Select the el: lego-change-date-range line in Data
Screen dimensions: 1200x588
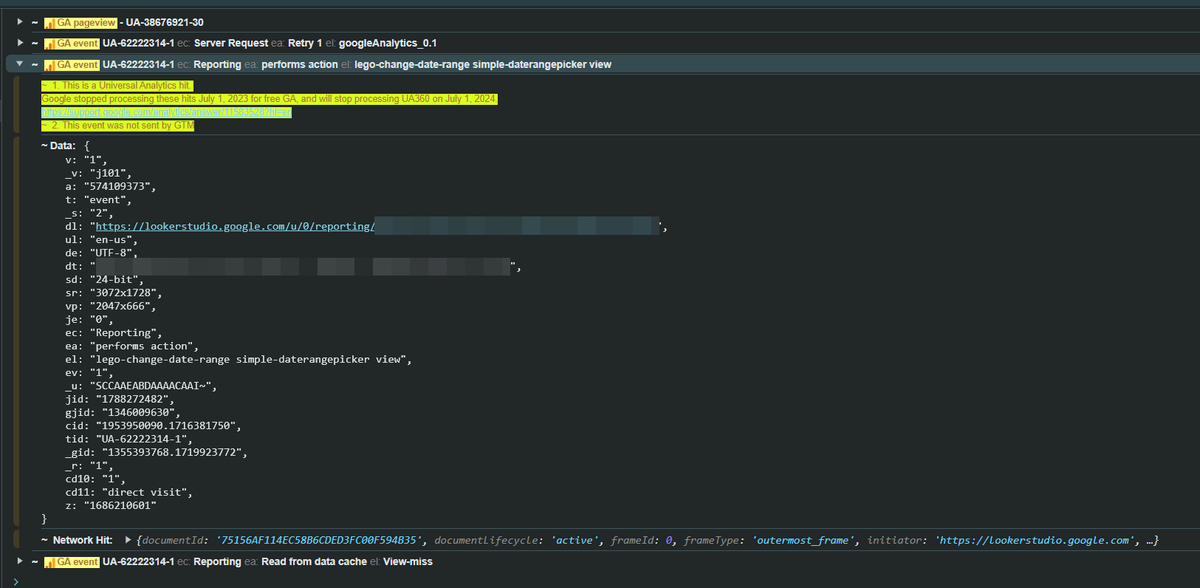pos(239,360)
